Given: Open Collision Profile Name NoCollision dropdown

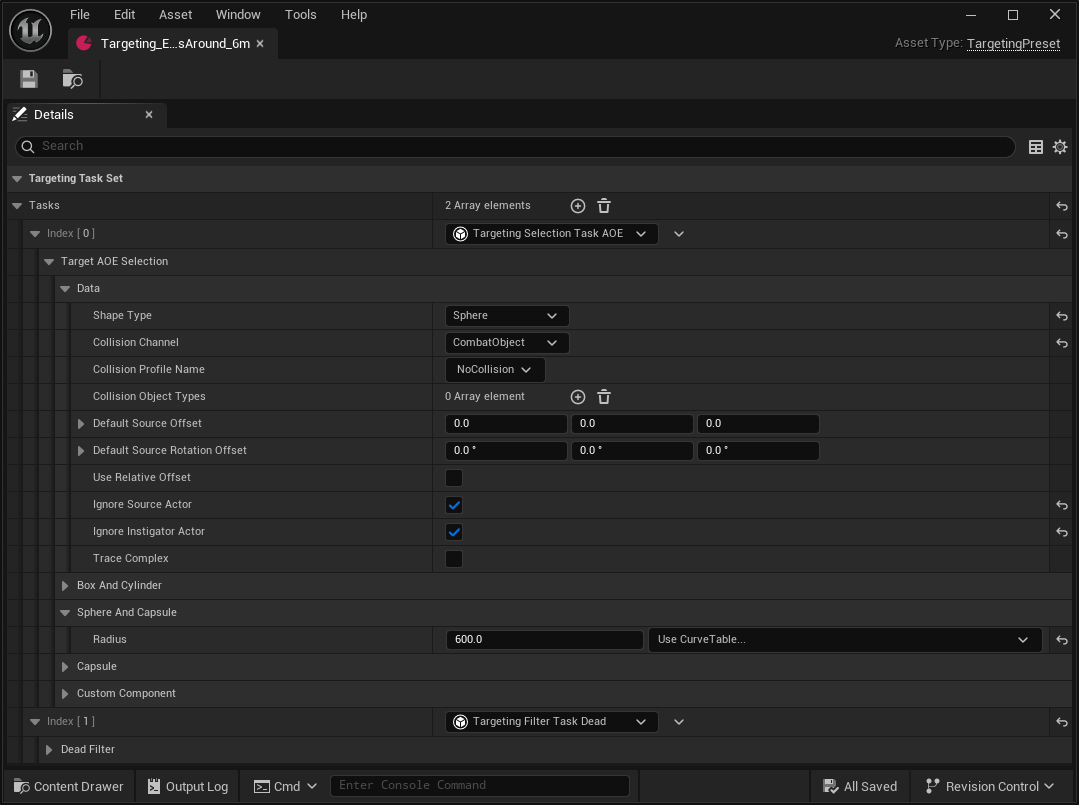Looking at the screenshot, I should point(495,370).
